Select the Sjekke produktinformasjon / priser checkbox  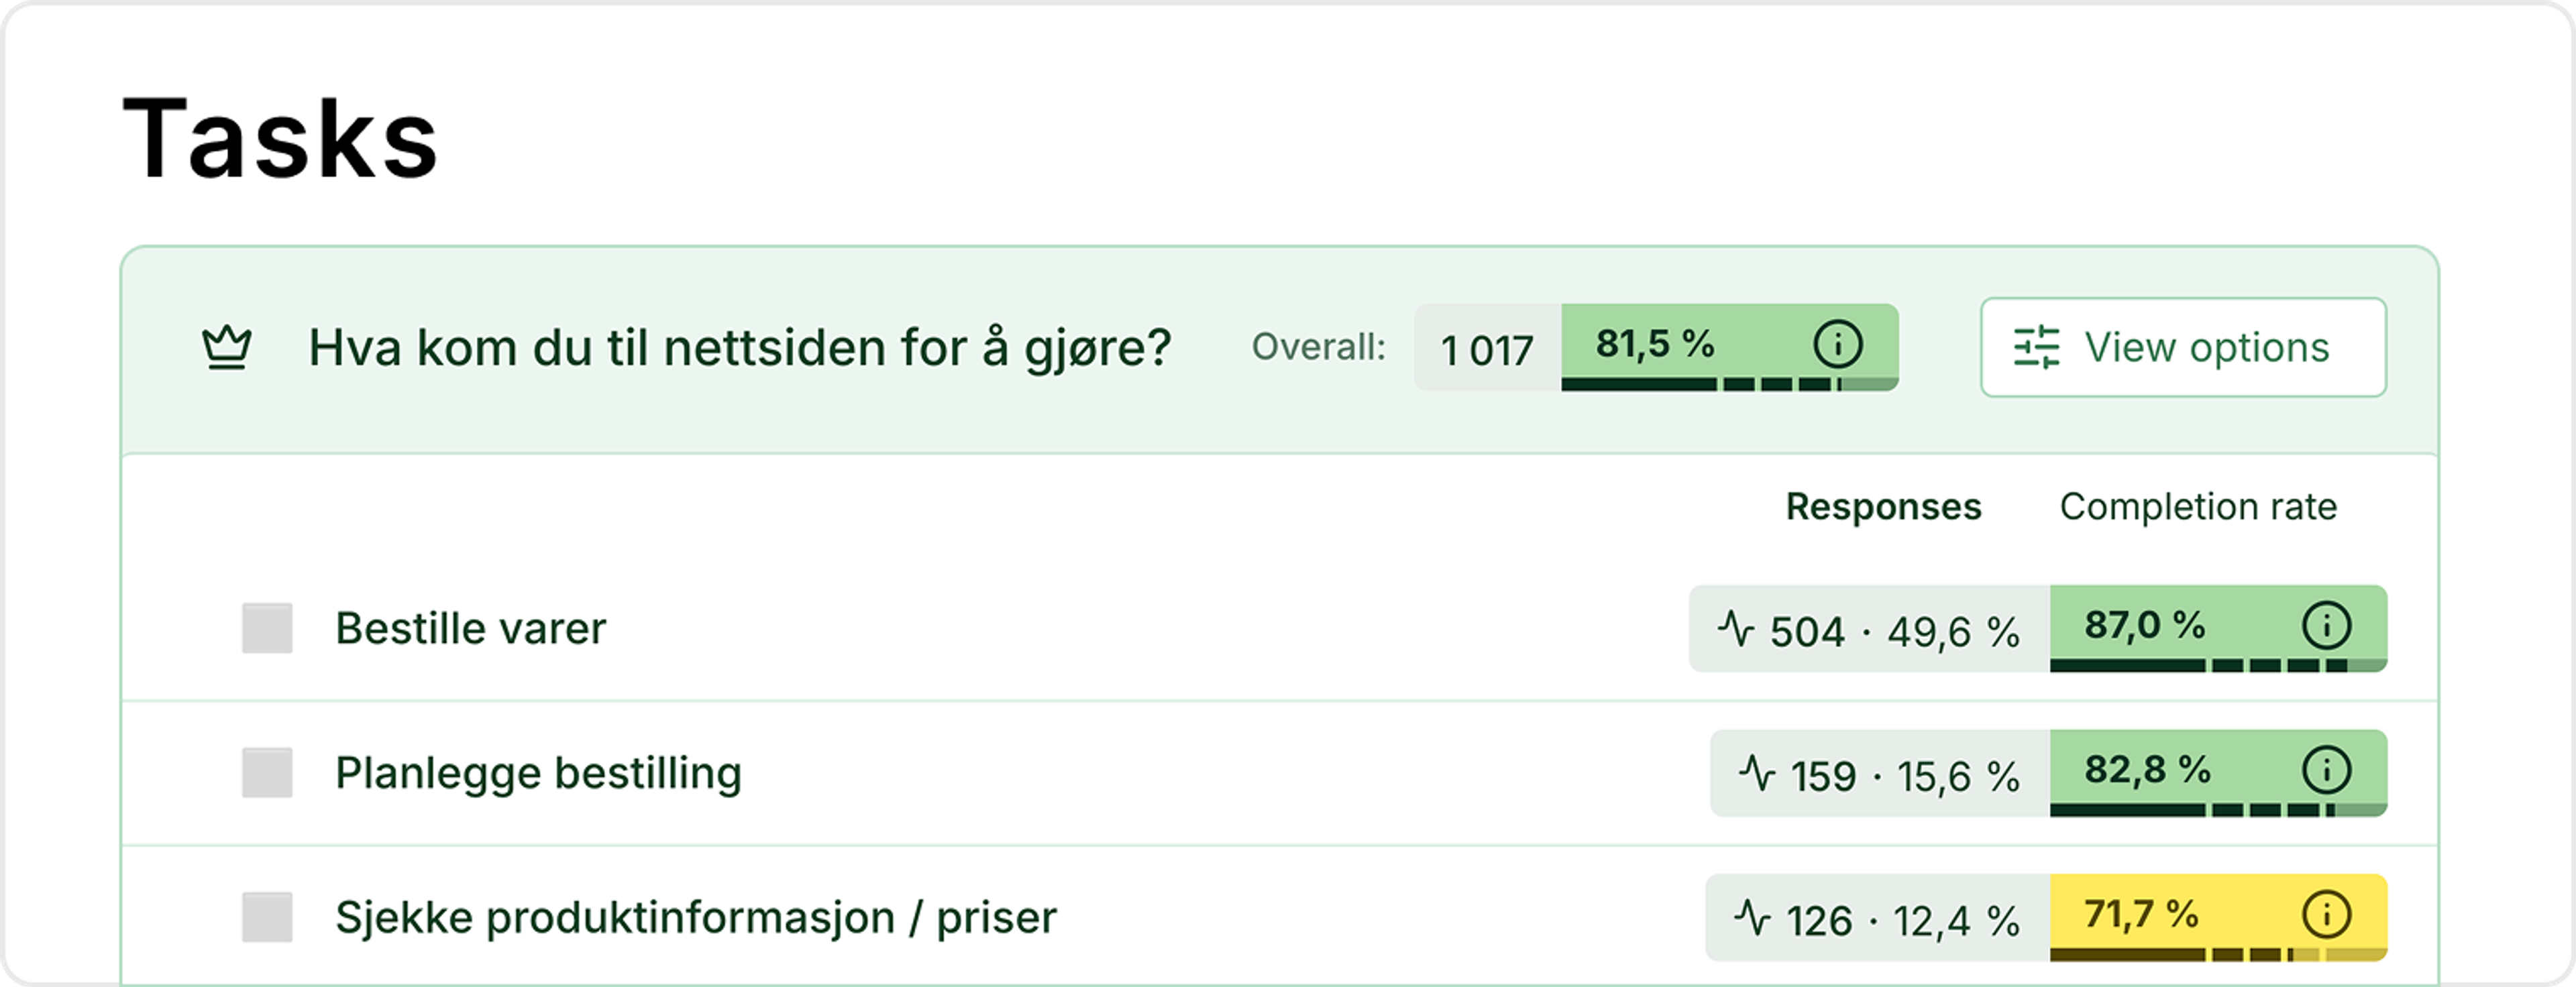267,917
